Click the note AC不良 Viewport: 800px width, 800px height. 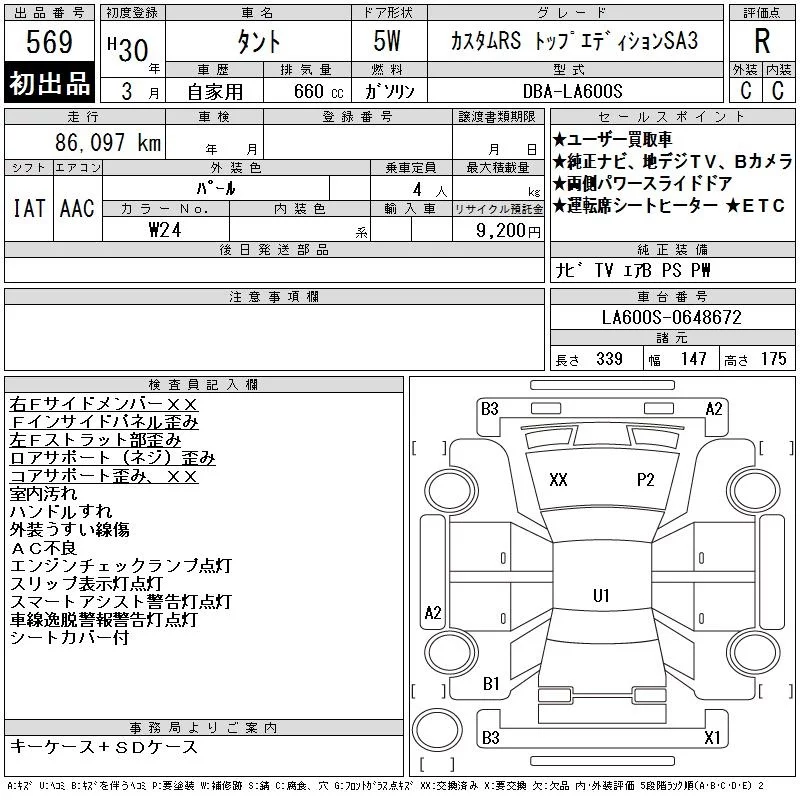click(x=43, y=548)
